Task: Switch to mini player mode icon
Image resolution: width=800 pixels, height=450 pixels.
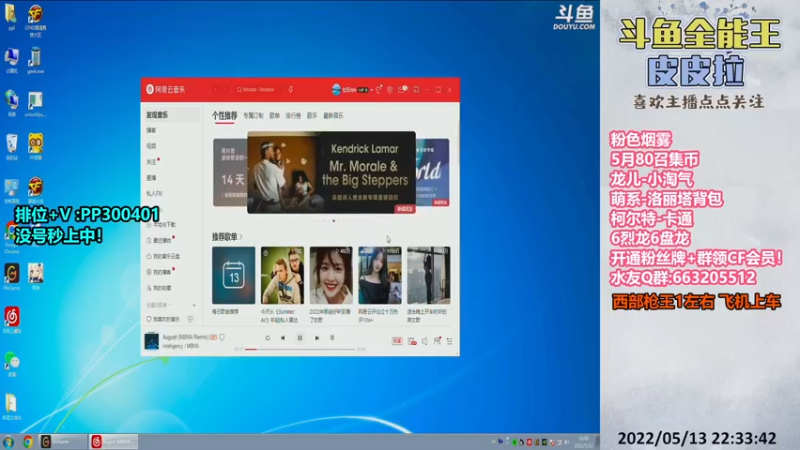Action: [x=416, y=90]
